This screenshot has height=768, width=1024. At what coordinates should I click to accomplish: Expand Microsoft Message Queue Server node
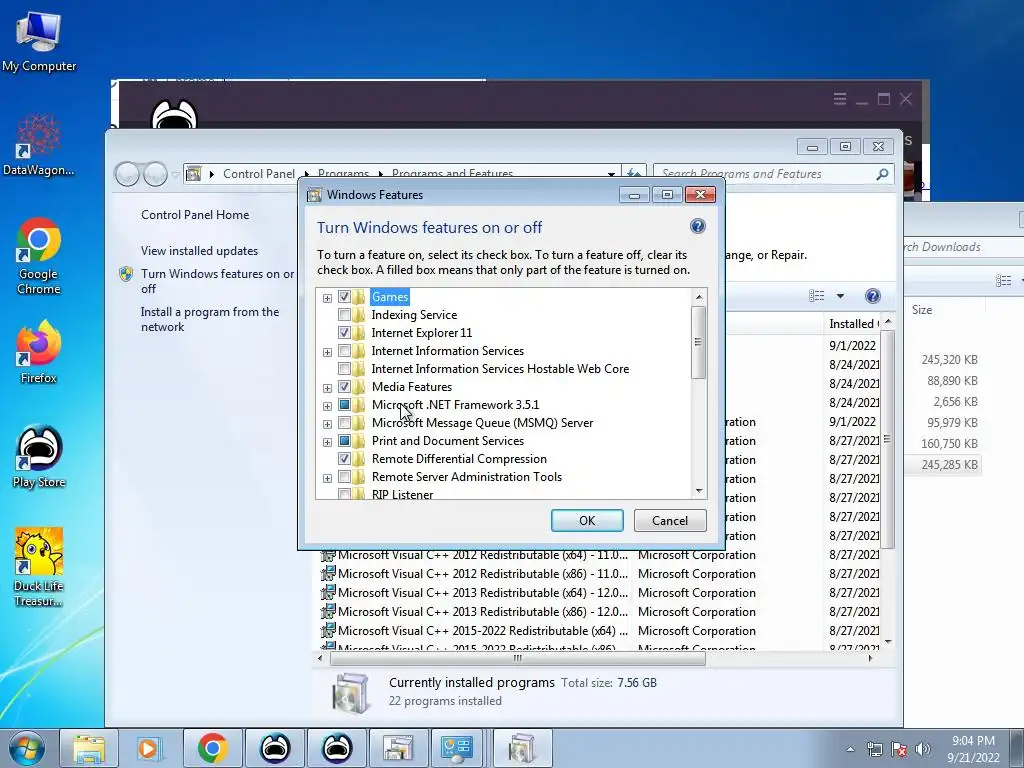coord(327,424)
